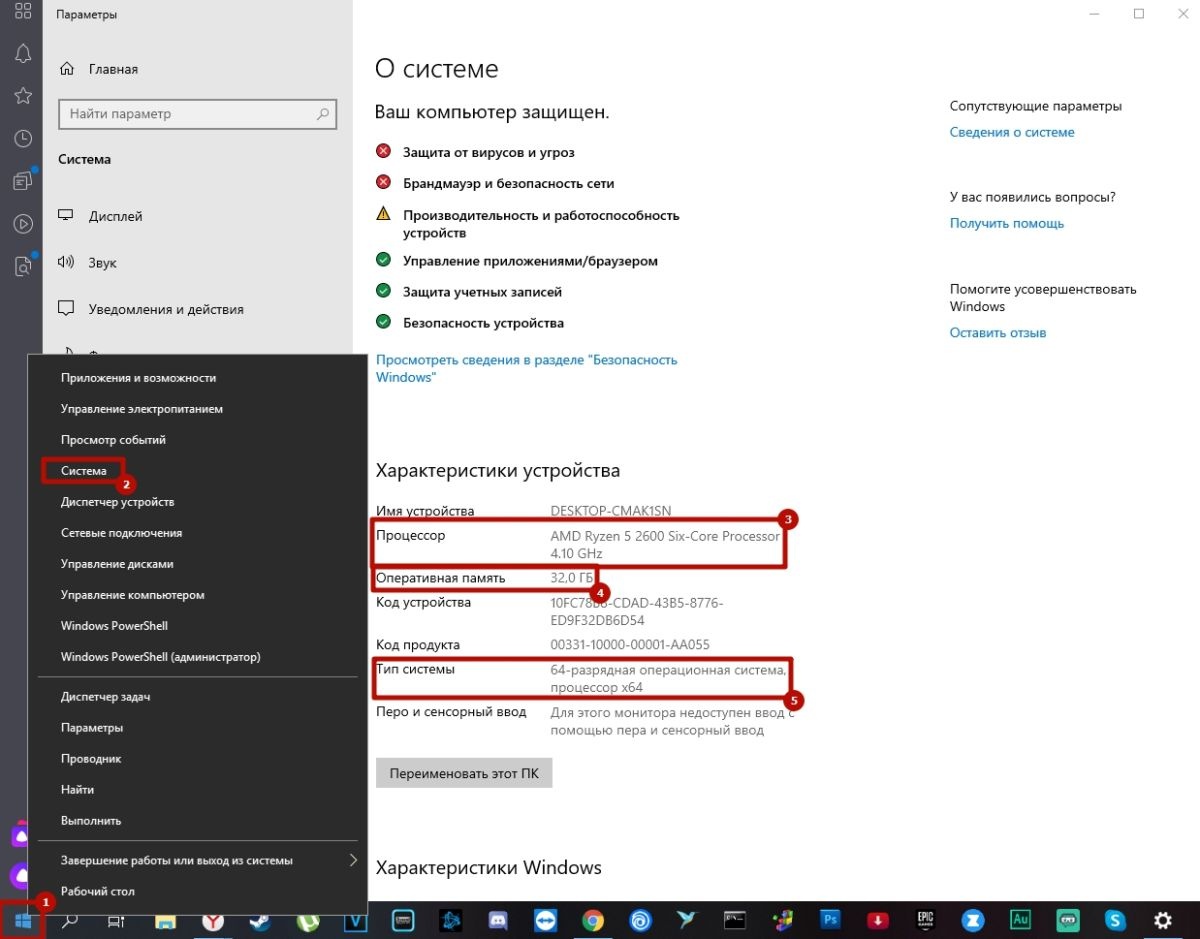Click the Windows Start button
The height and width of the screenshot is (939, 1200).
point(22,920)
